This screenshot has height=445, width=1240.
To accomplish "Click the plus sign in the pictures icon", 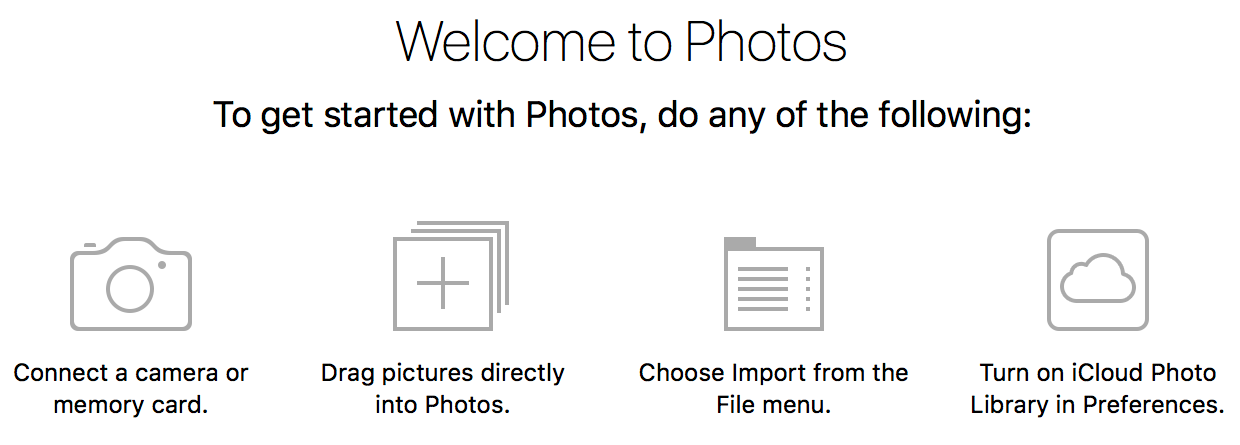I will point(443,283).
